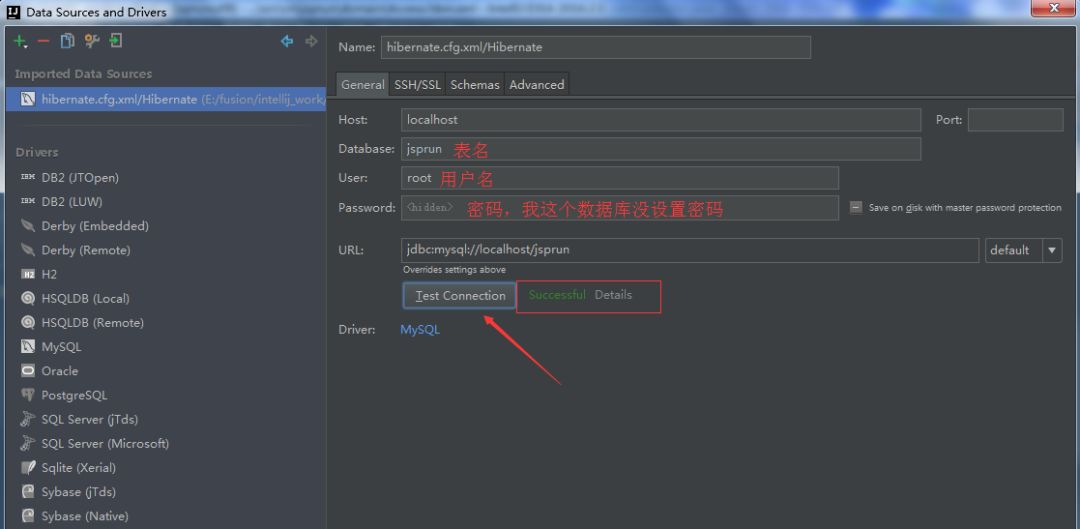1080x529 pixels.
Task: Click the Successful connection status text
Action: pyautogui.click(x=557, y=295)
